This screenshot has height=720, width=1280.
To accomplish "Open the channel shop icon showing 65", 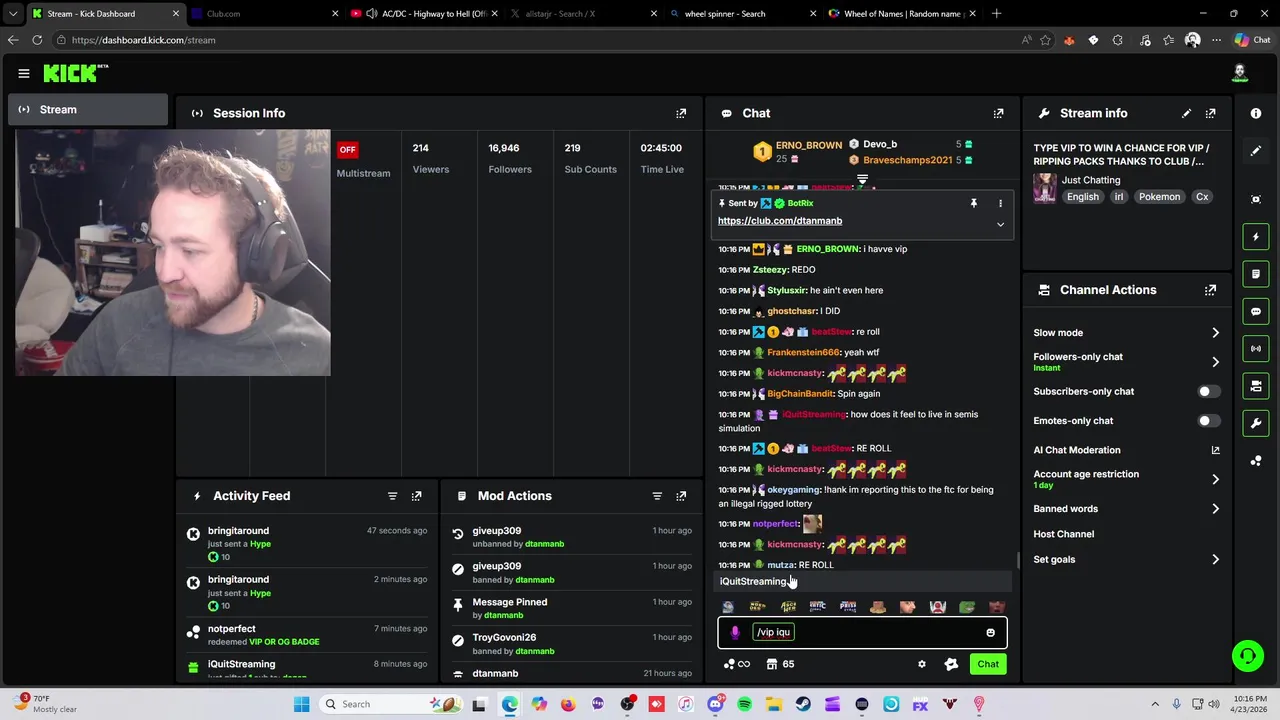I will pyautogui.click(x=780, y=664).
